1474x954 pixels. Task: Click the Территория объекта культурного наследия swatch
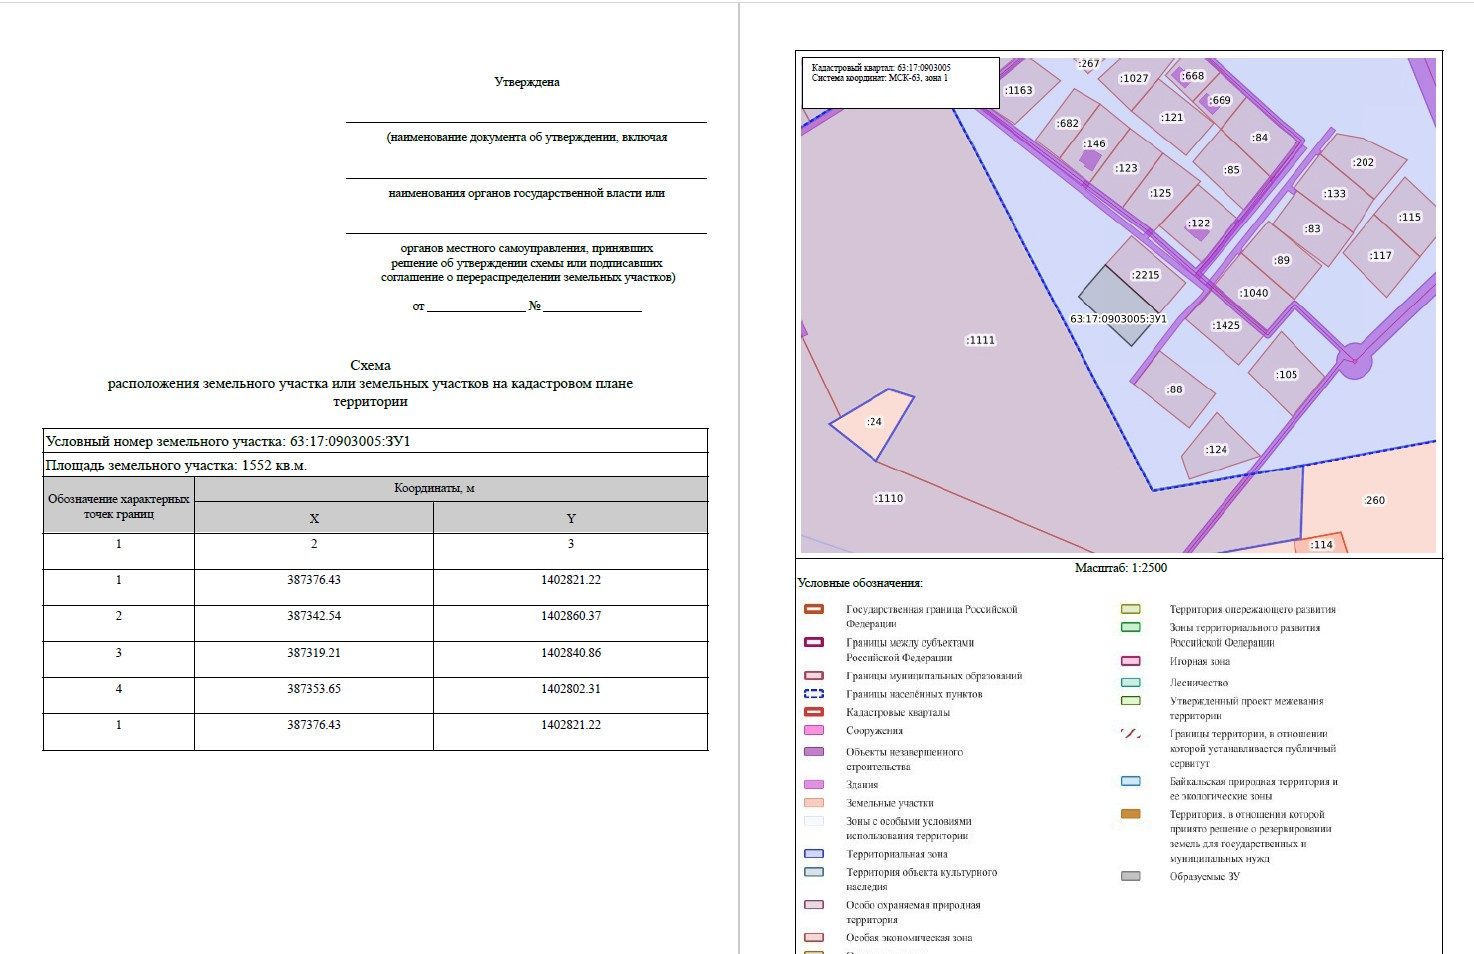click(x=814, y=872)
